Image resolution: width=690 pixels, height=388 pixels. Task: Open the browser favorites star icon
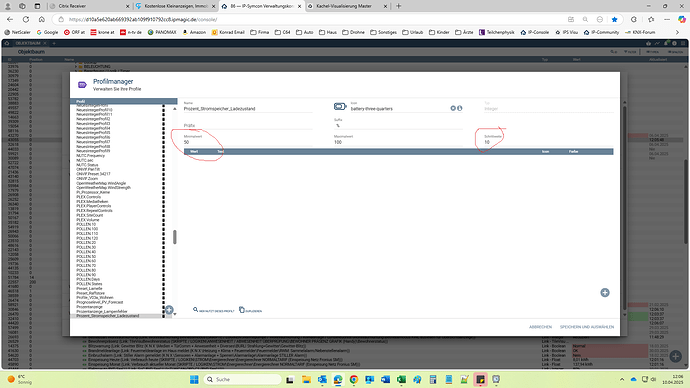point(614,19)
